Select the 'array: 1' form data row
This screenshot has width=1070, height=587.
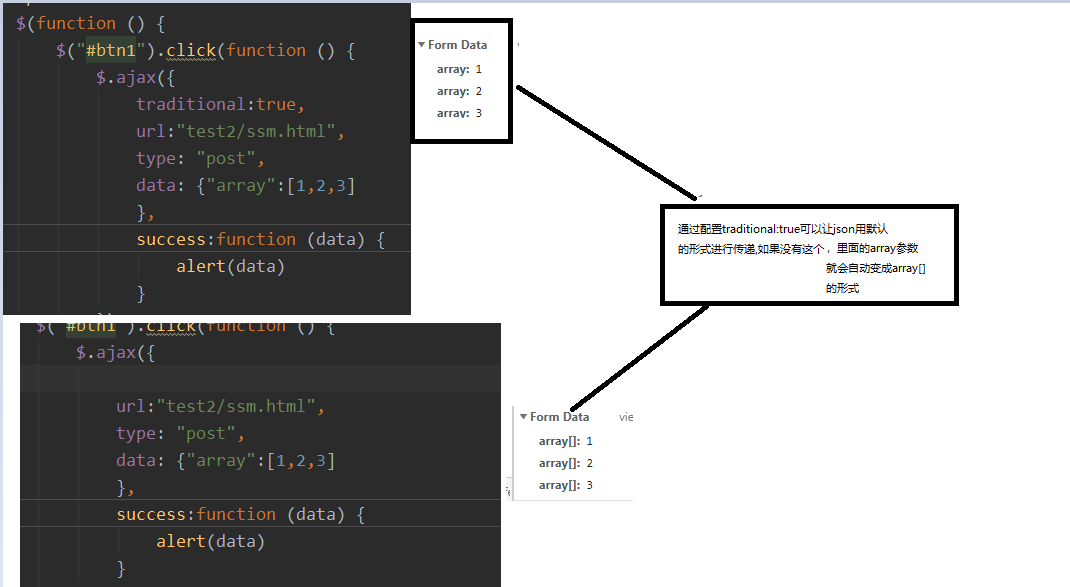pyautogui.click(x=459, y=69)
